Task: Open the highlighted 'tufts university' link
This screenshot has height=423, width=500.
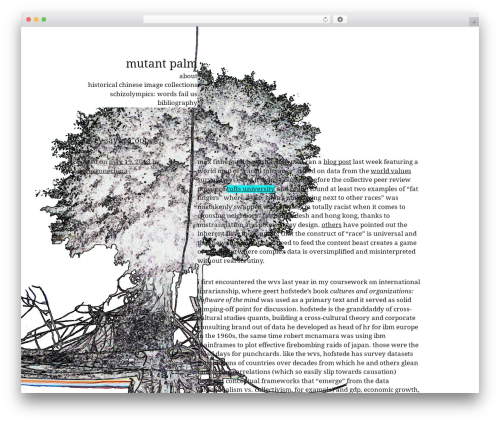Action: 251,189
